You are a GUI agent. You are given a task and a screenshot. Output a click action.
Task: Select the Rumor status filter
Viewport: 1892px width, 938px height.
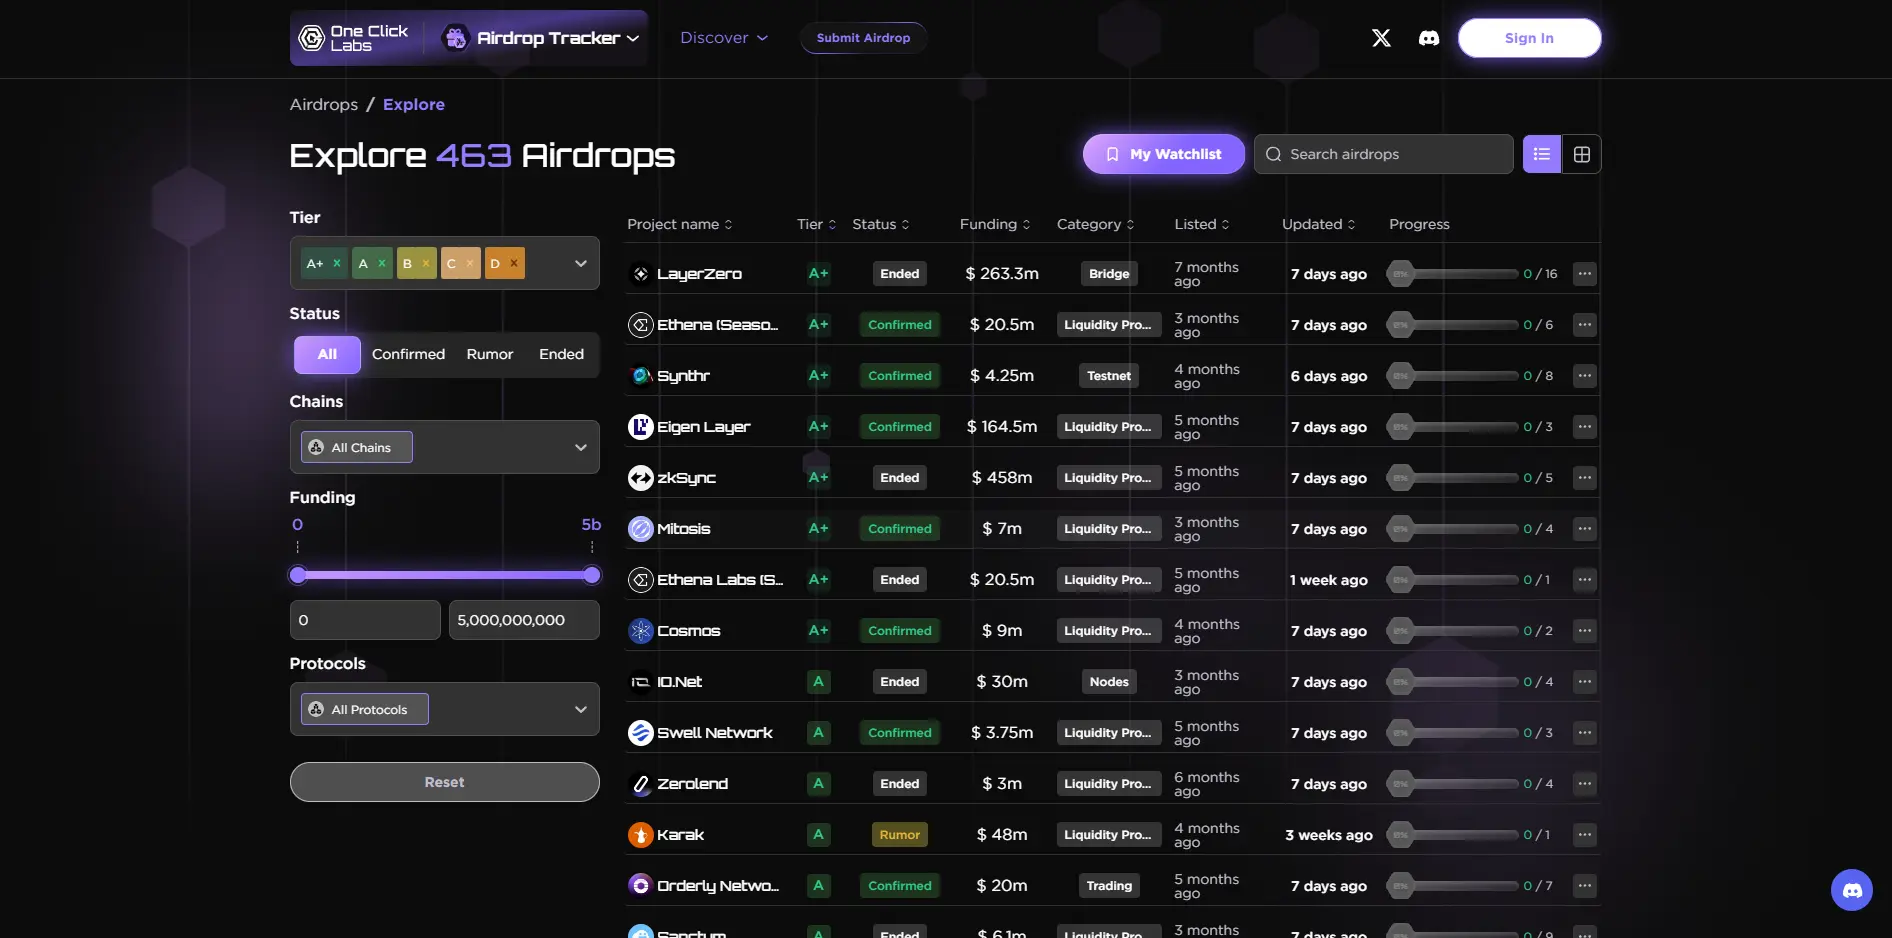point(489,354)
